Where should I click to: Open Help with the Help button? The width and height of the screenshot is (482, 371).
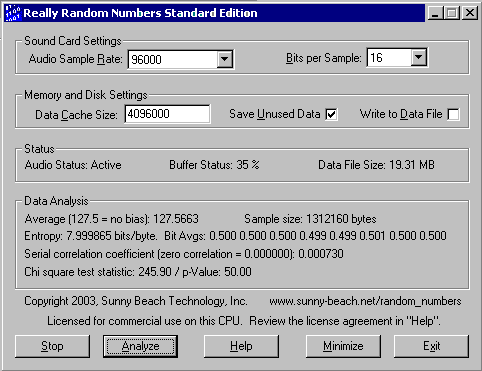[241, 346]
